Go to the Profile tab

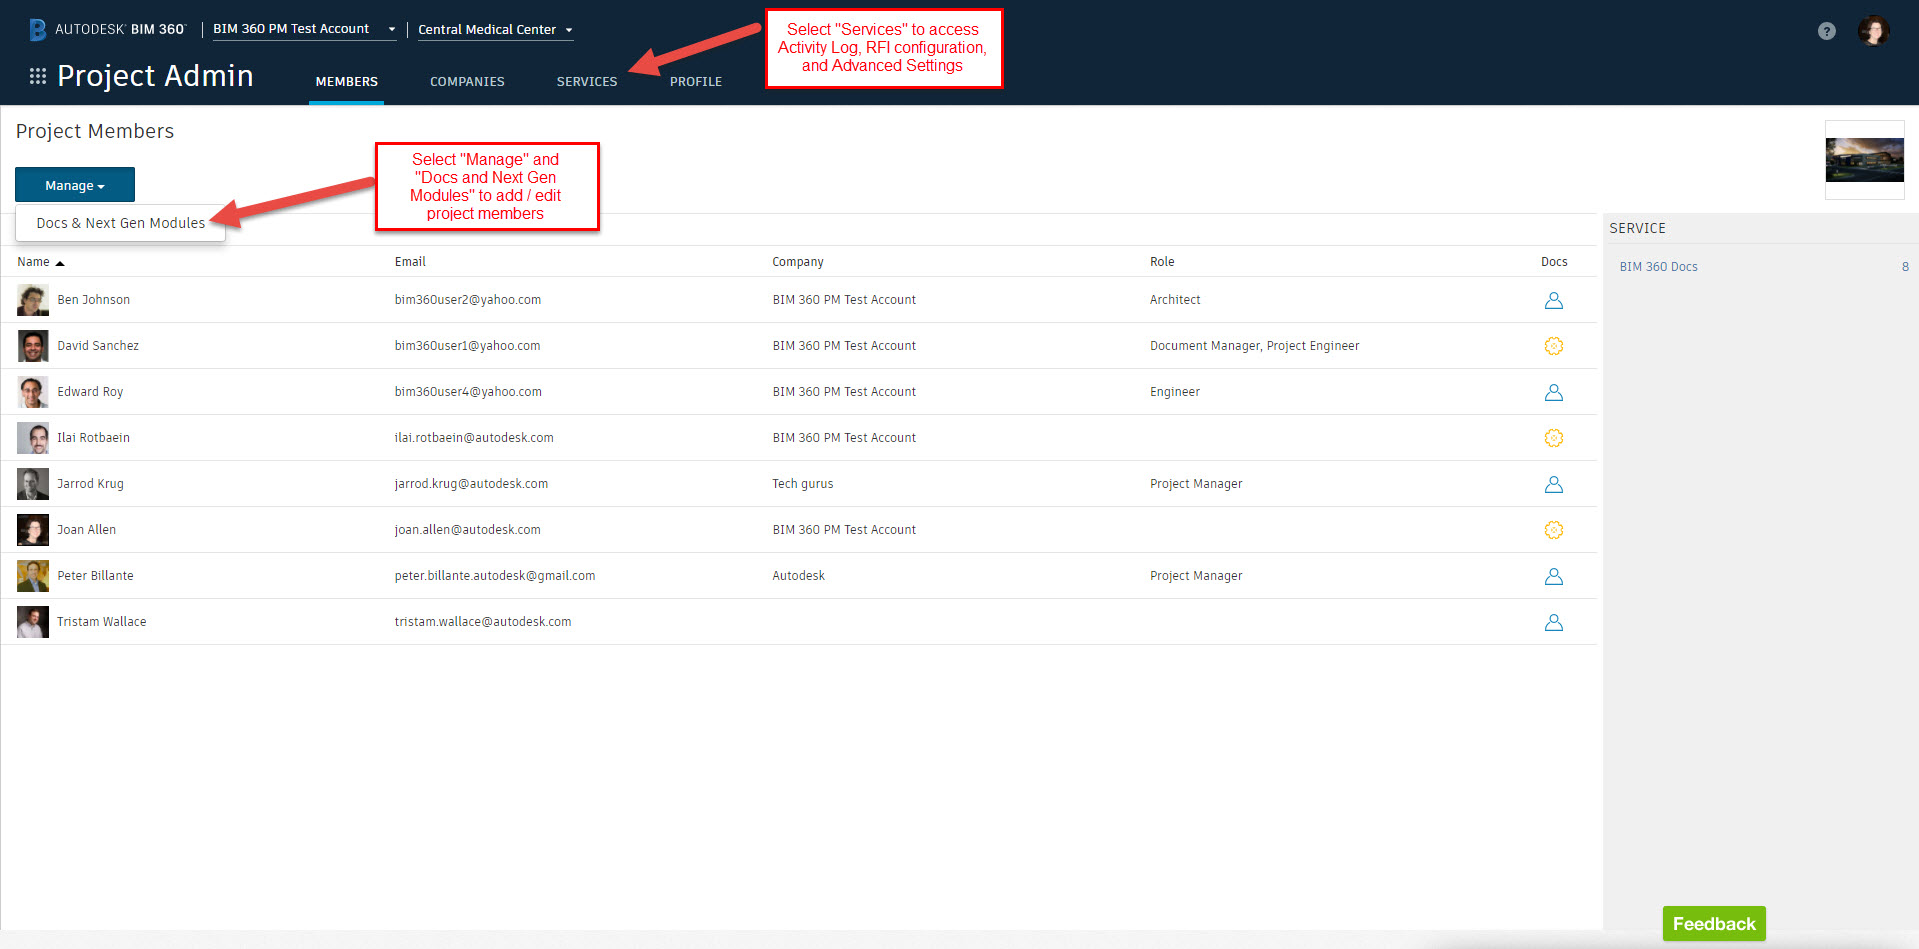coord(696,82)
